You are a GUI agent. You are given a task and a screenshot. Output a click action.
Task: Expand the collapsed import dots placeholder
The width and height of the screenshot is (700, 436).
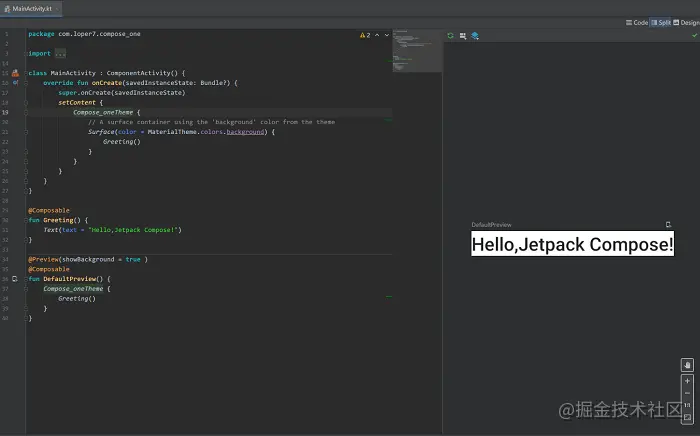coord(60,54)
